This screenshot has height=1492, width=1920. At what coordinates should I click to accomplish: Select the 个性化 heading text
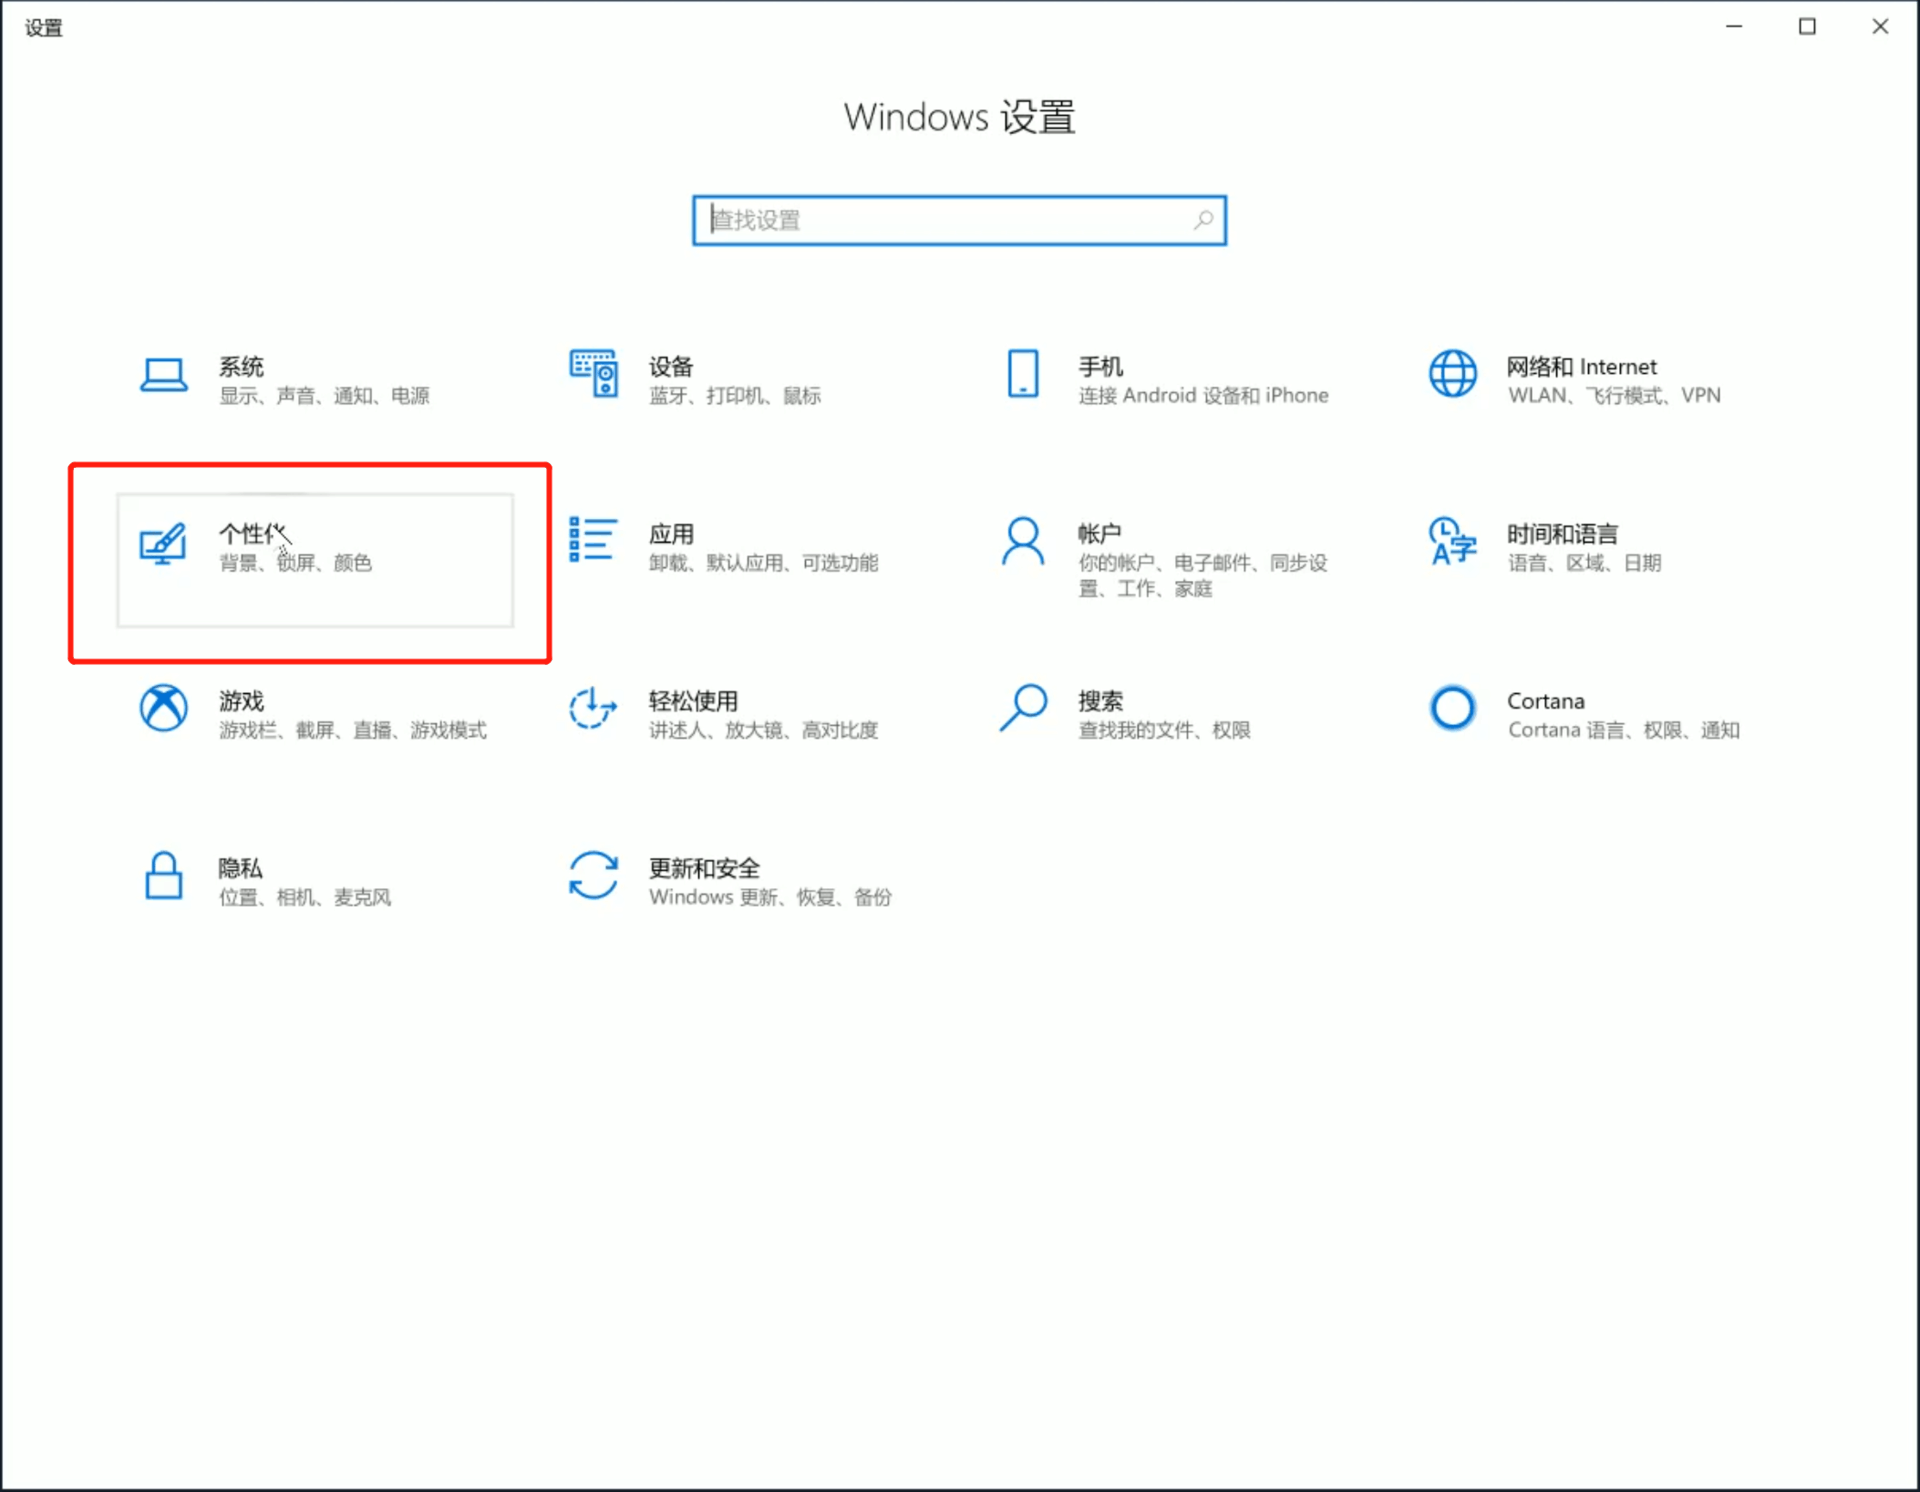pyautogui.click(x=253, y=534)
